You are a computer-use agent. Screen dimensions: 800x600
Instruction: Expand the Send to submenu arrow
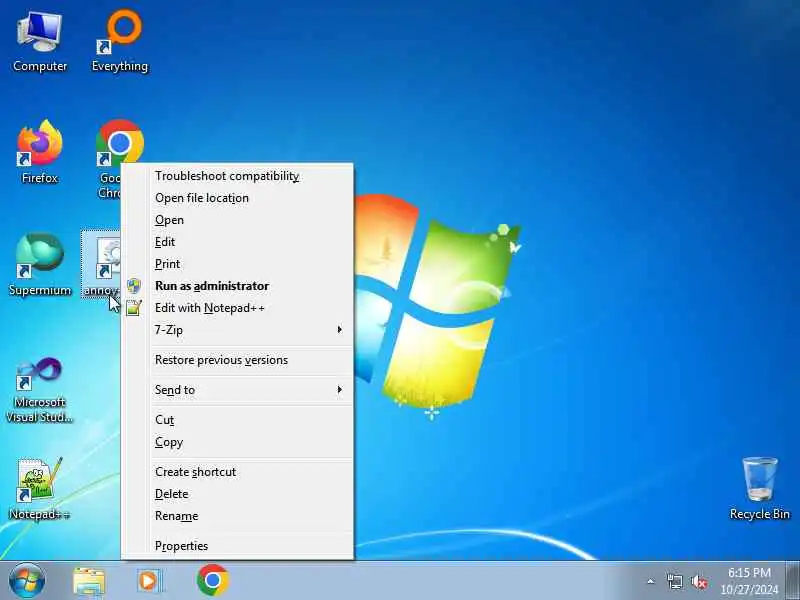pos(339,390)
